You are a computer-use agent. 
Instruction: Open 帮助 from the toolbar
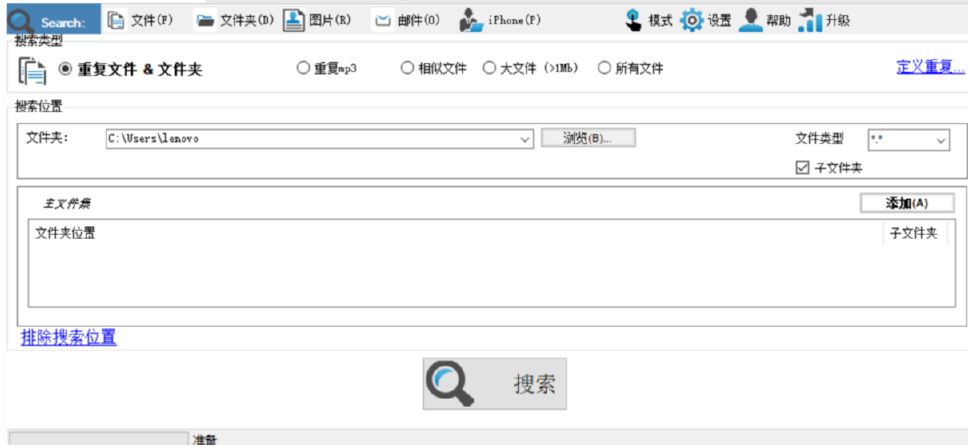click(x=778, y=21)
